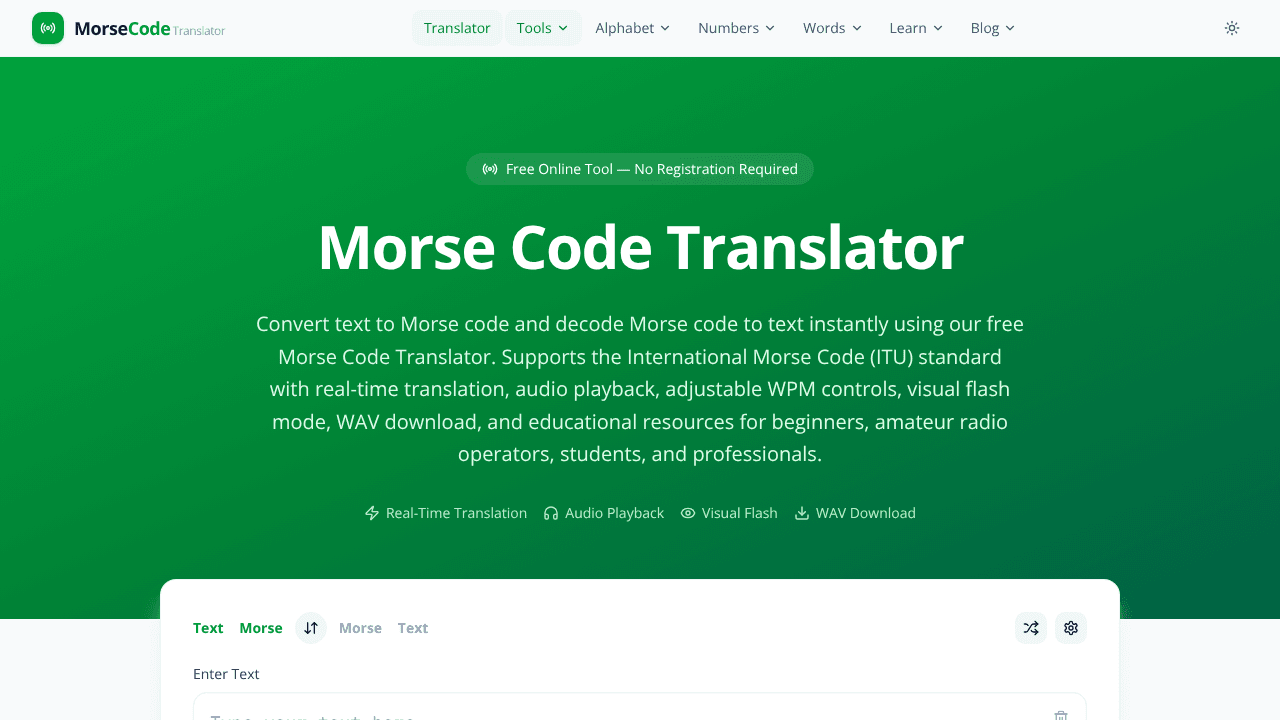Open translator settings gear icon
1280x720 pixels.
(1071, 628)
